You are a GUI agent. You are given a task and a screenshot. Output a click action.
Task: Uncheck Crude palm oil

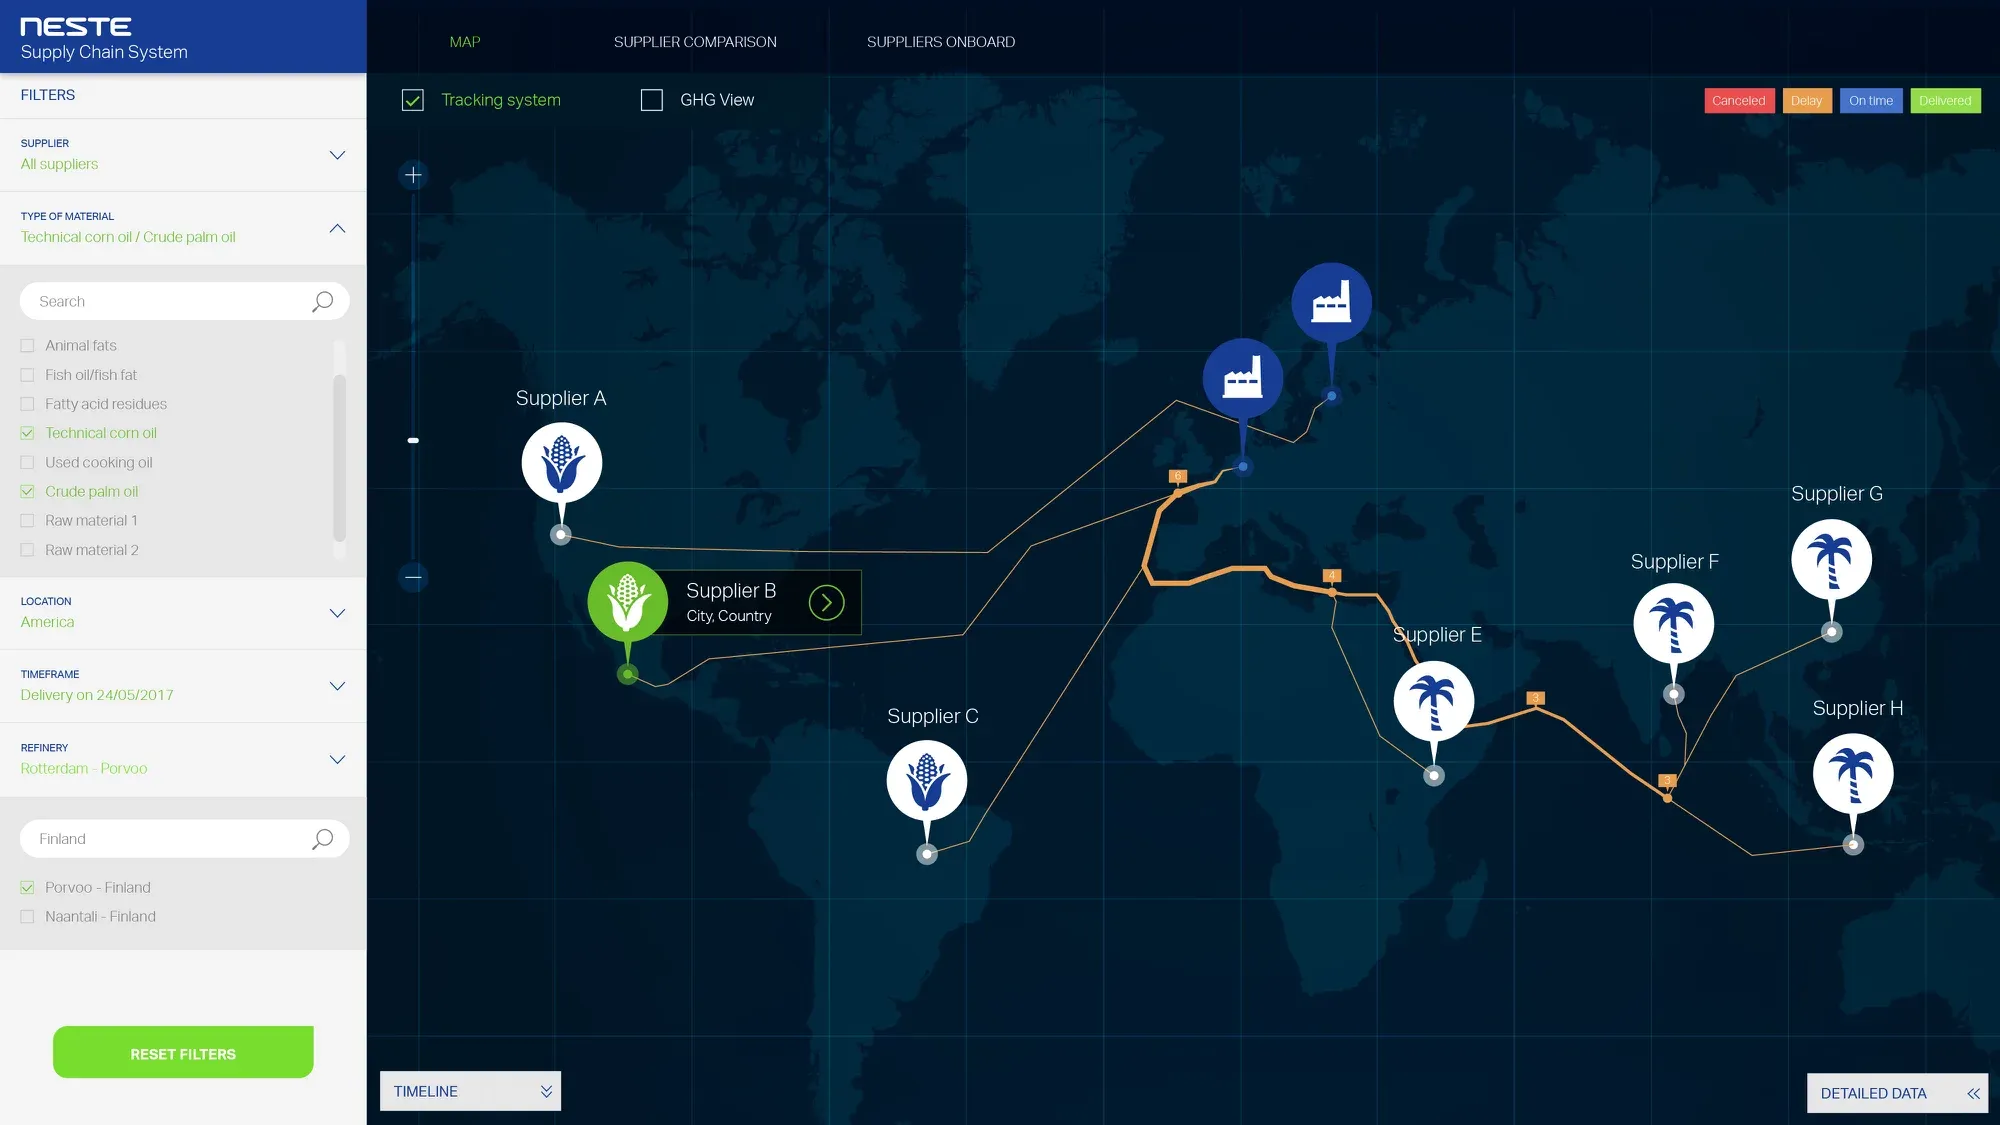click(x=27, y=492)
